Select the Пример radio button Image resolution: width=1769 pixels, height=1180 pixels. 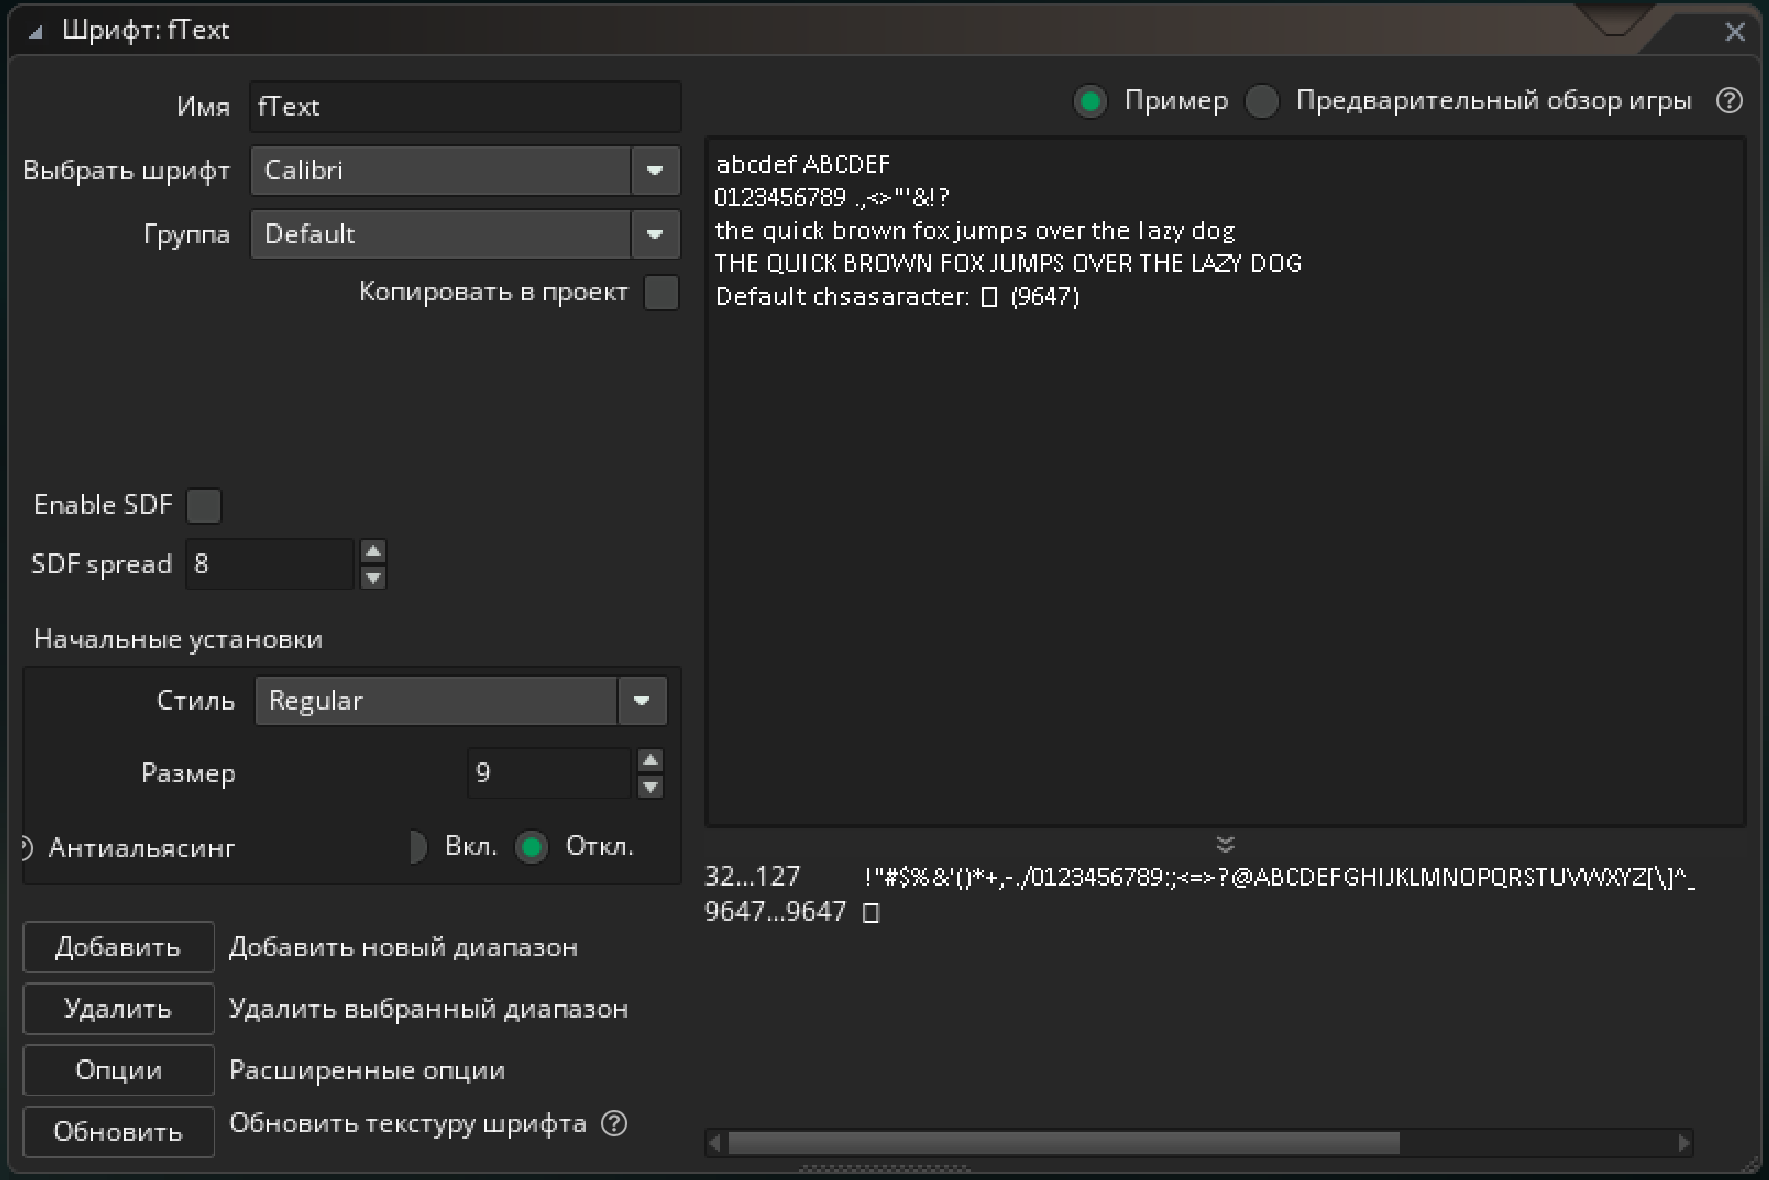pos(1090,101)
